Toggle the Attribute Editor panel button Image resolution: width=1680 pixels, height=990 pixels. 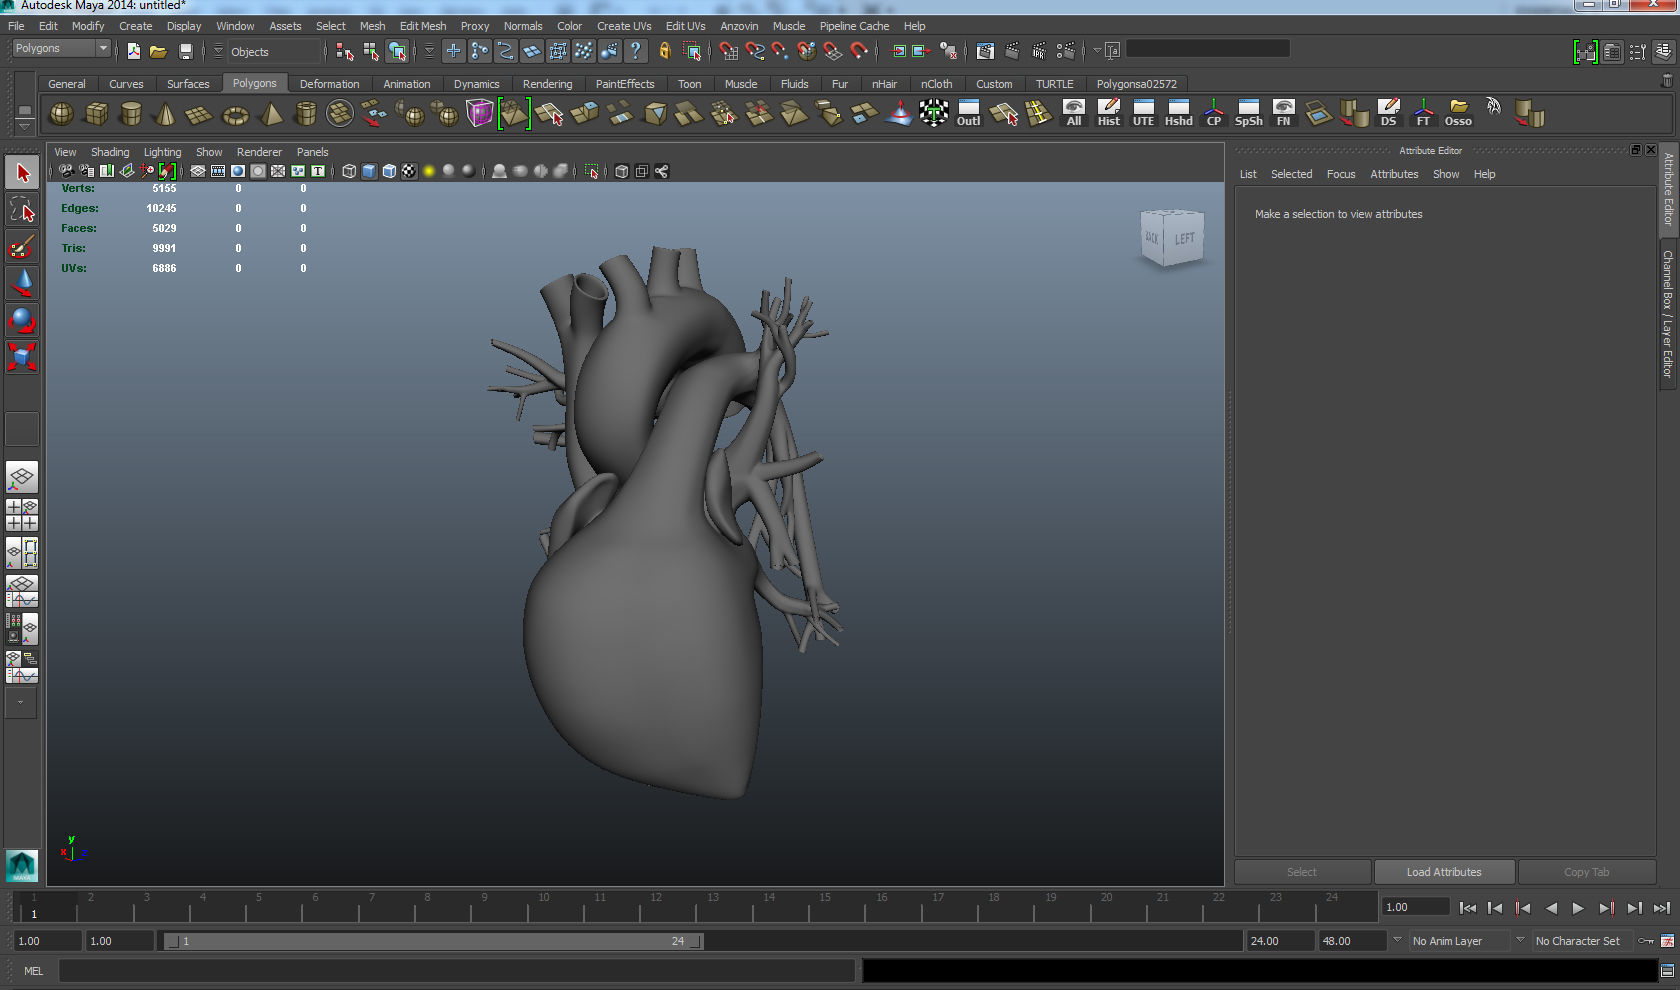pos(1612,52)
